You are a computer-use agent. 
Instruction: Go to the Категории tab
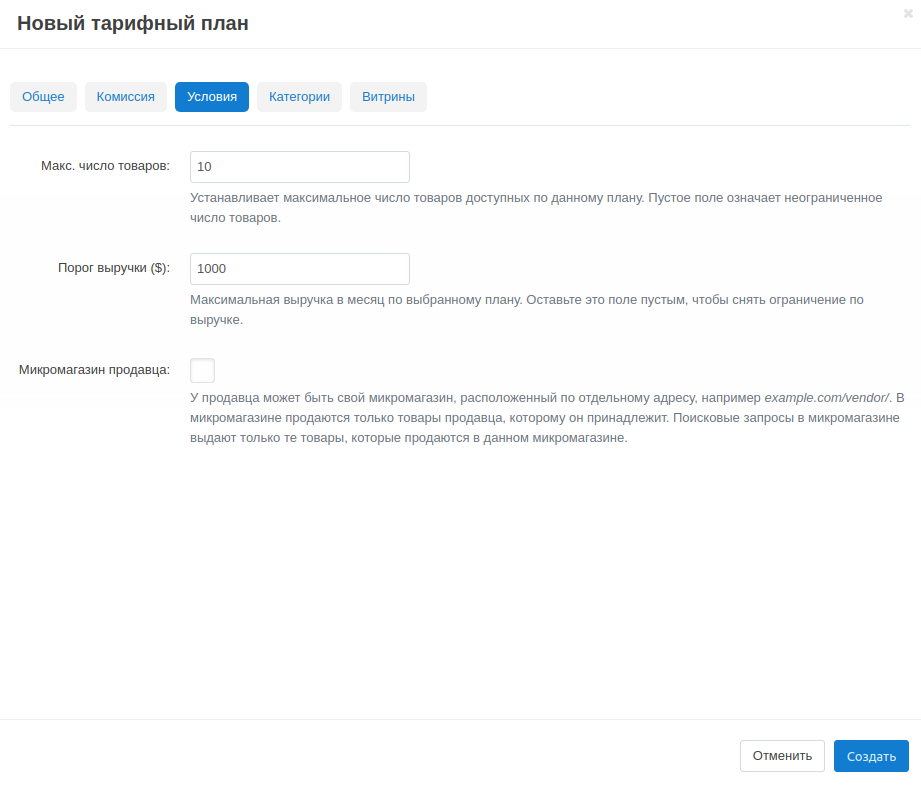point(299,97)
